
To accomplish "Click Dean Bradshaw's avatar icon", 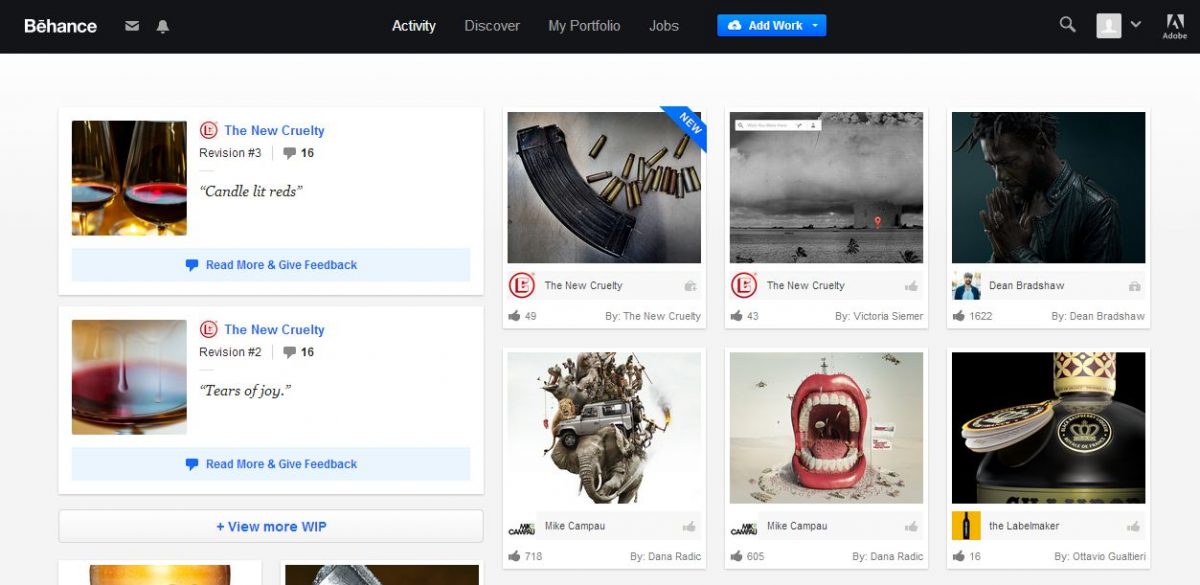I will (966, 285).
